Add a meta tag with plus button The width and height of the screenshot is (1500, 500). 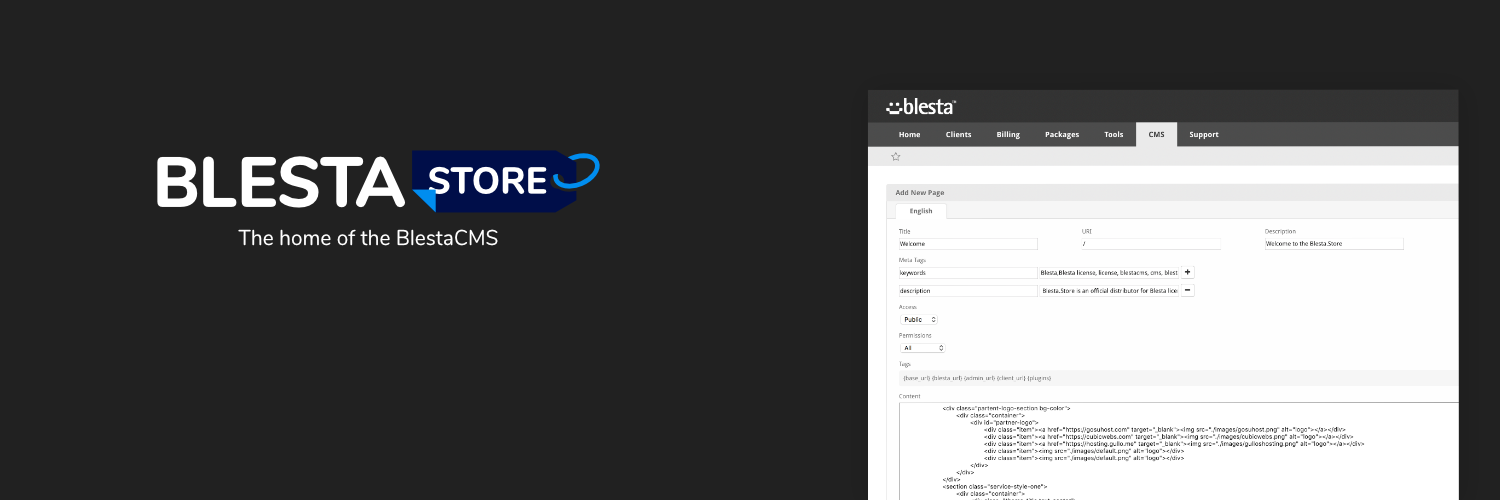click(x=1188, y=272)
